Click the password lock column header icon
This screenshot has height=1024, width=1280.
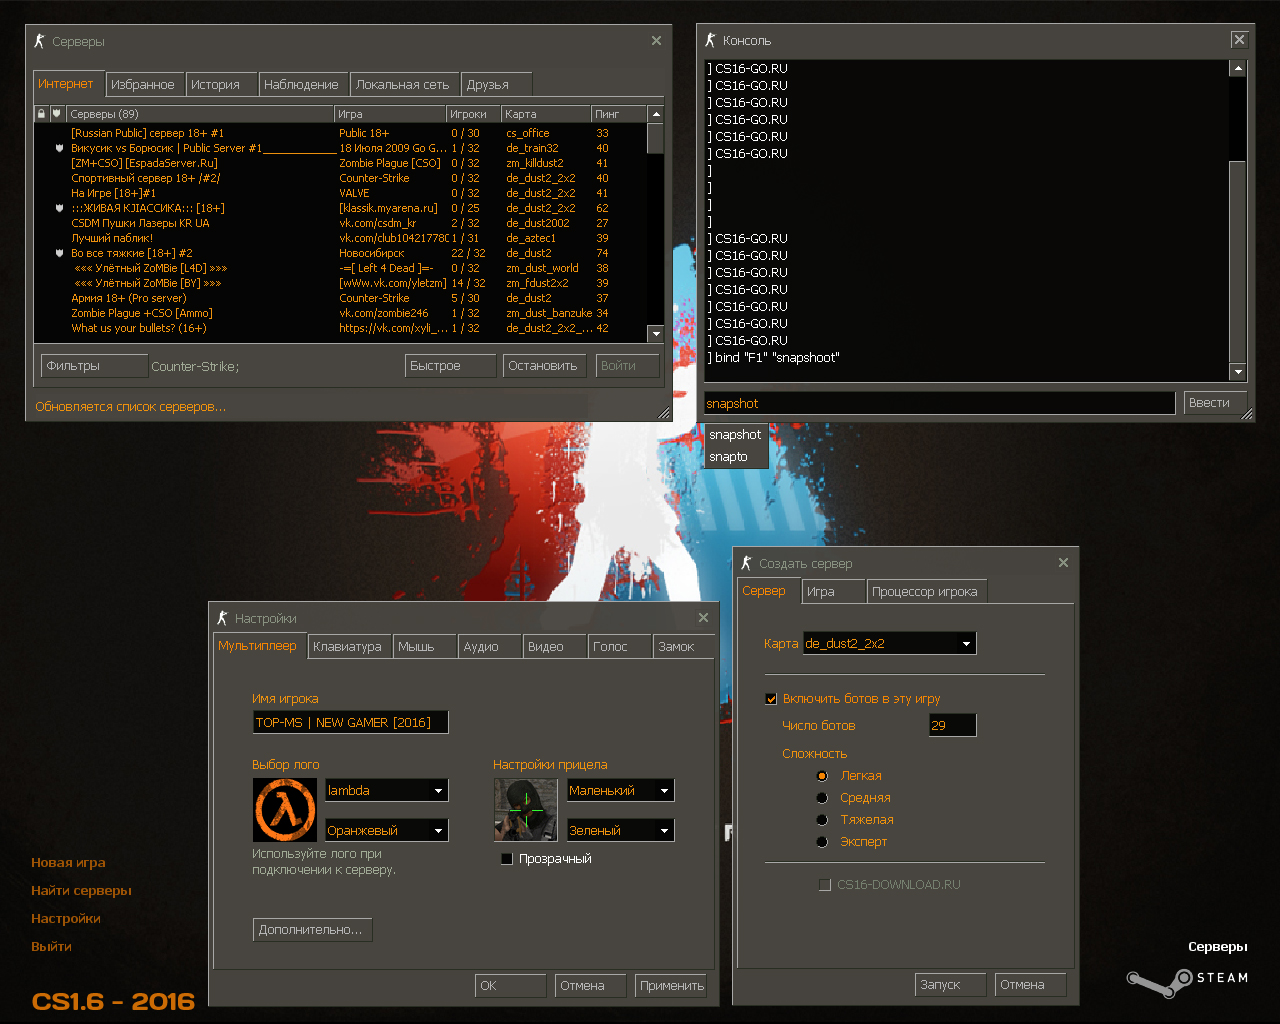41,114
